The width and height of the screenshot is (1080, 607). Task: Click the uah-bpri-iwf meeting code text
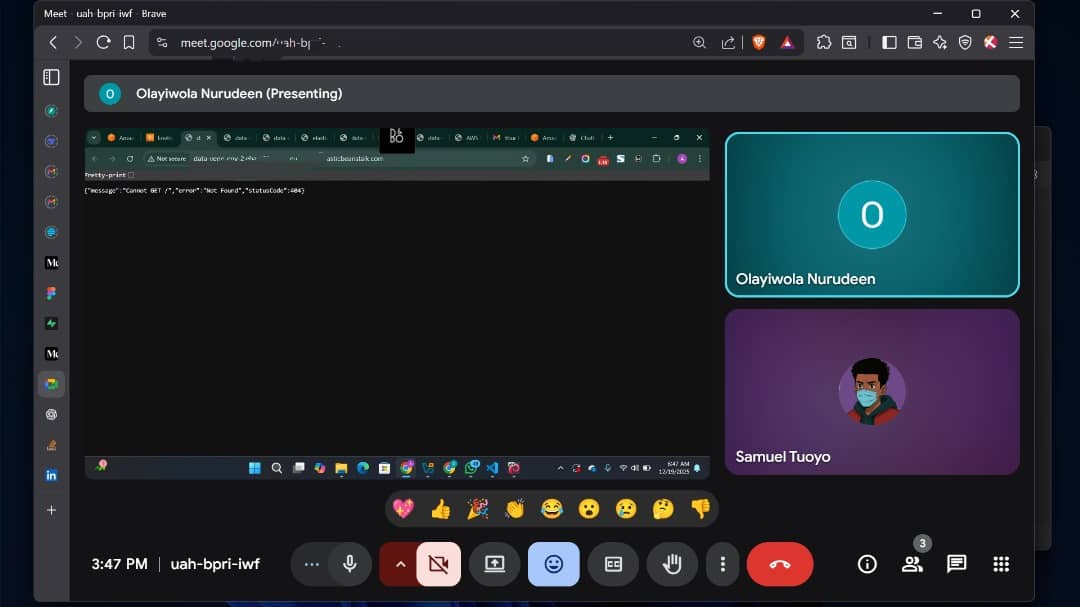pyautogui.click(x=215, y=564)
